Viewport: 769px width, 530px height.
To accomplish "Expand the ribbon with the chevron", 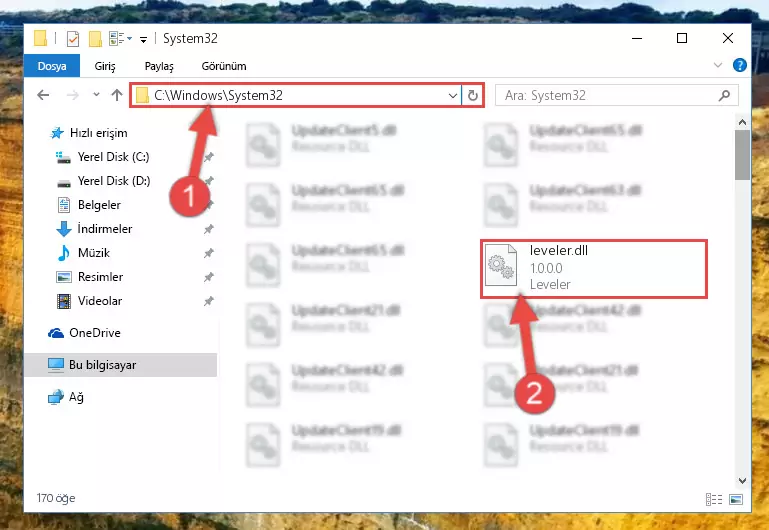I will [x=718, y=65].
